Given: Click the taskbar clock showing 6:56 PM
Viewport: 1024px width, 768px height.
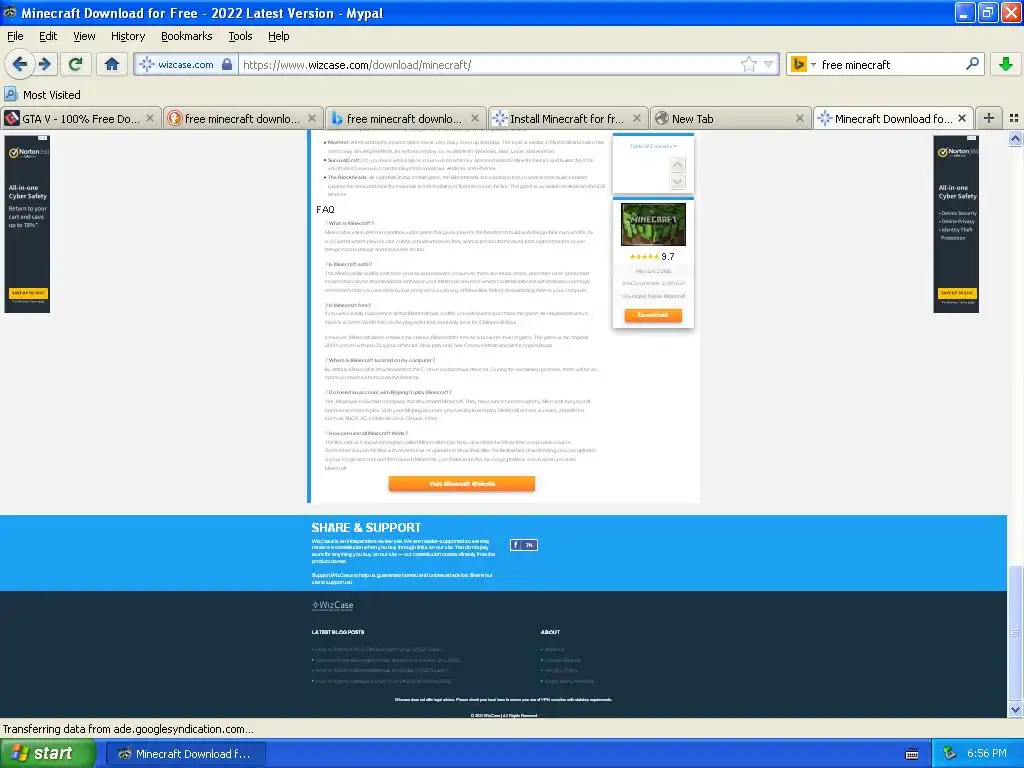Looking at the screenshot, I should coord(986,754).
